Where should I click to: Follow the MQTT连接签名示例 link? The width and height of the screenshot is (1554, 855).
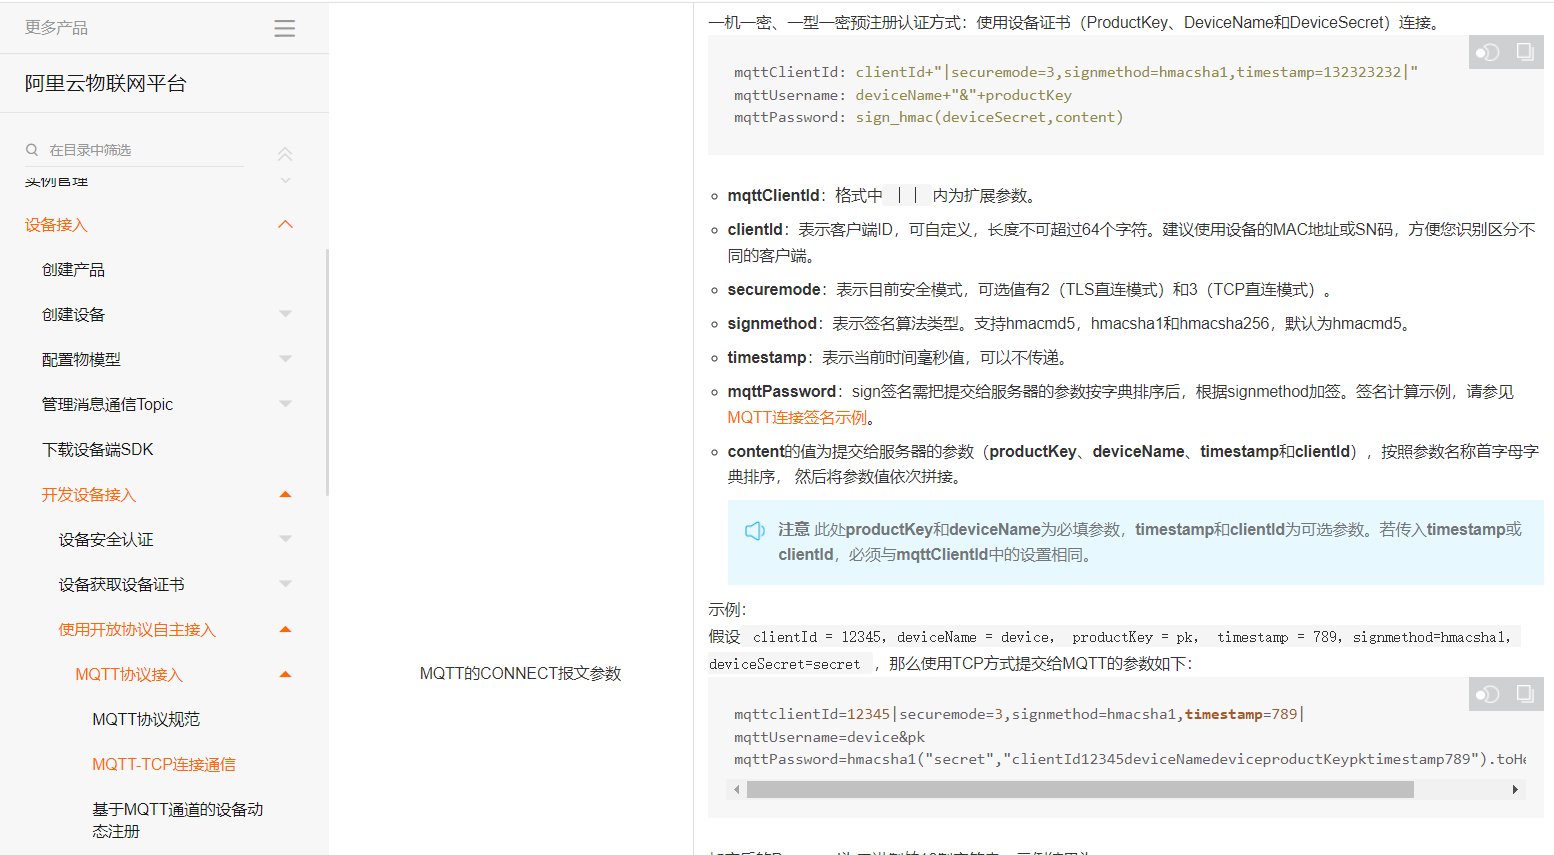797,418
